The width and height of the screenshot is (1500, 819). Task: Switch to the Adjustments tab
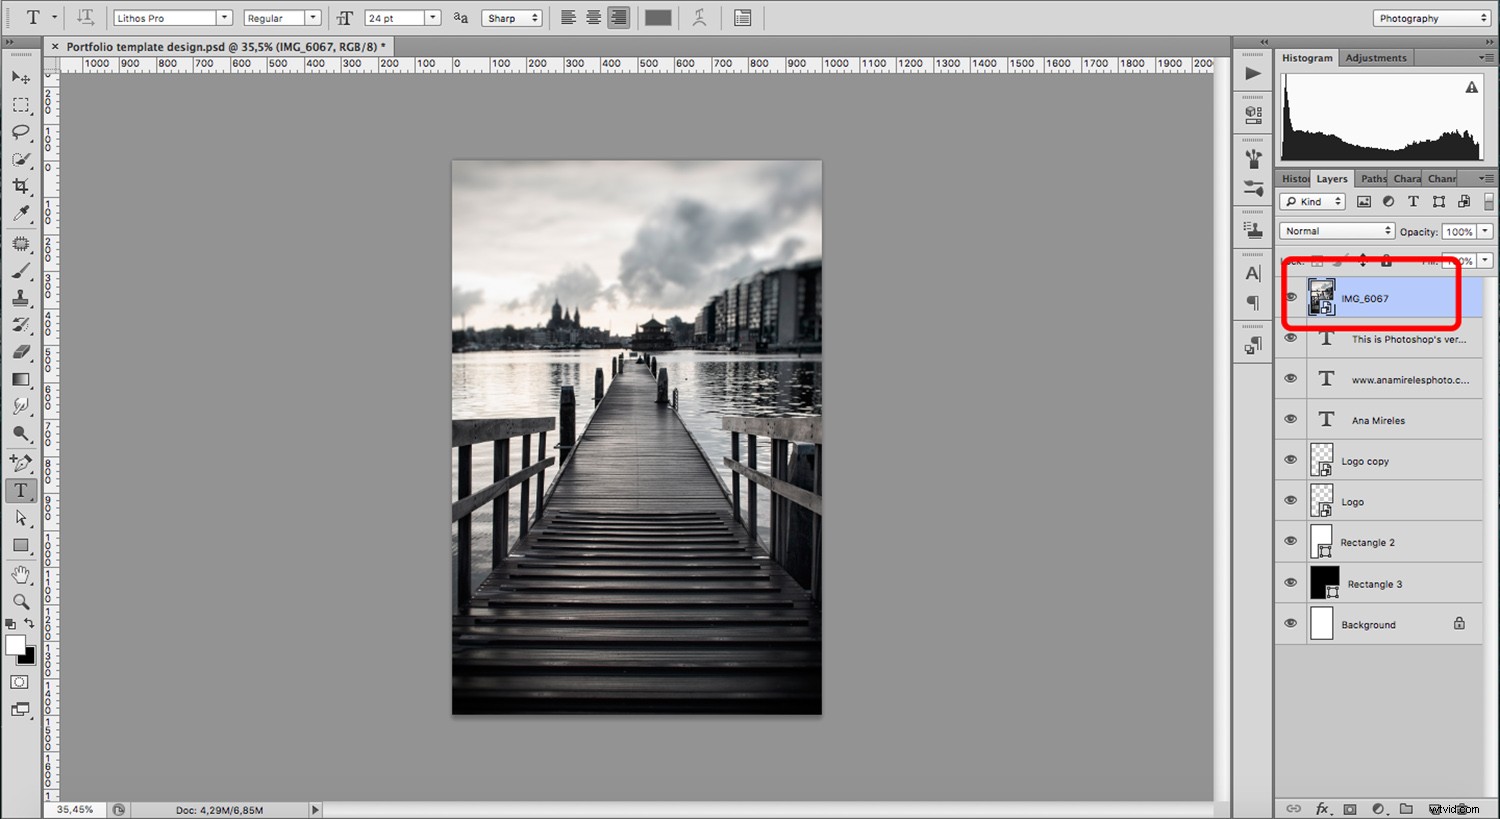tap(1376, 57)
